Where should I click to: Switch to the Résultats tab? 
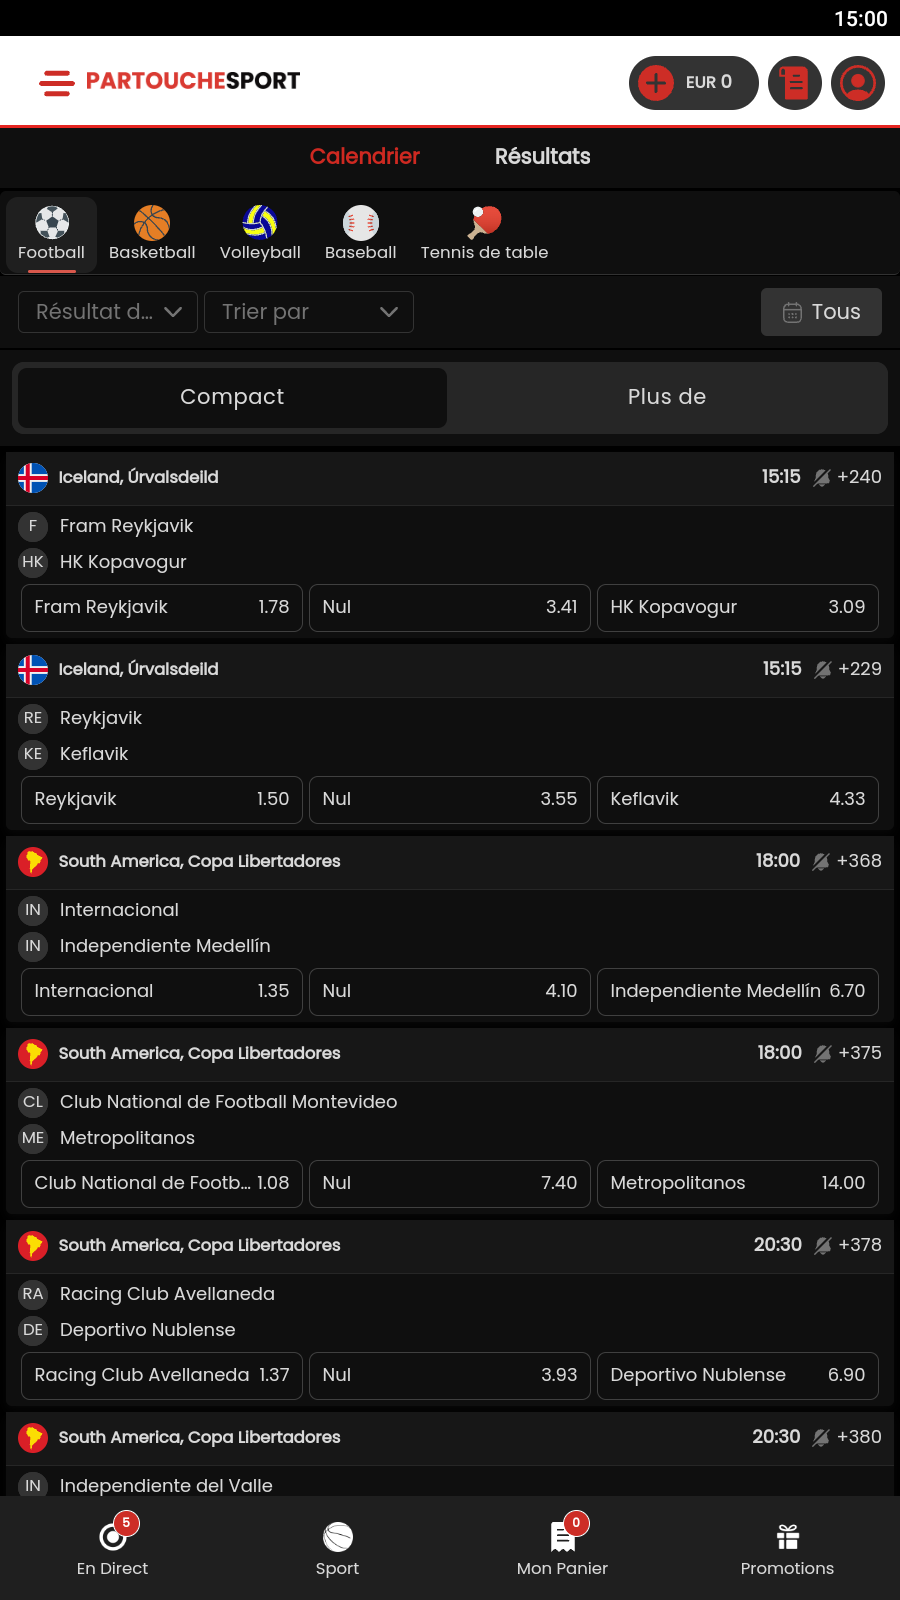tap(542, 156)
